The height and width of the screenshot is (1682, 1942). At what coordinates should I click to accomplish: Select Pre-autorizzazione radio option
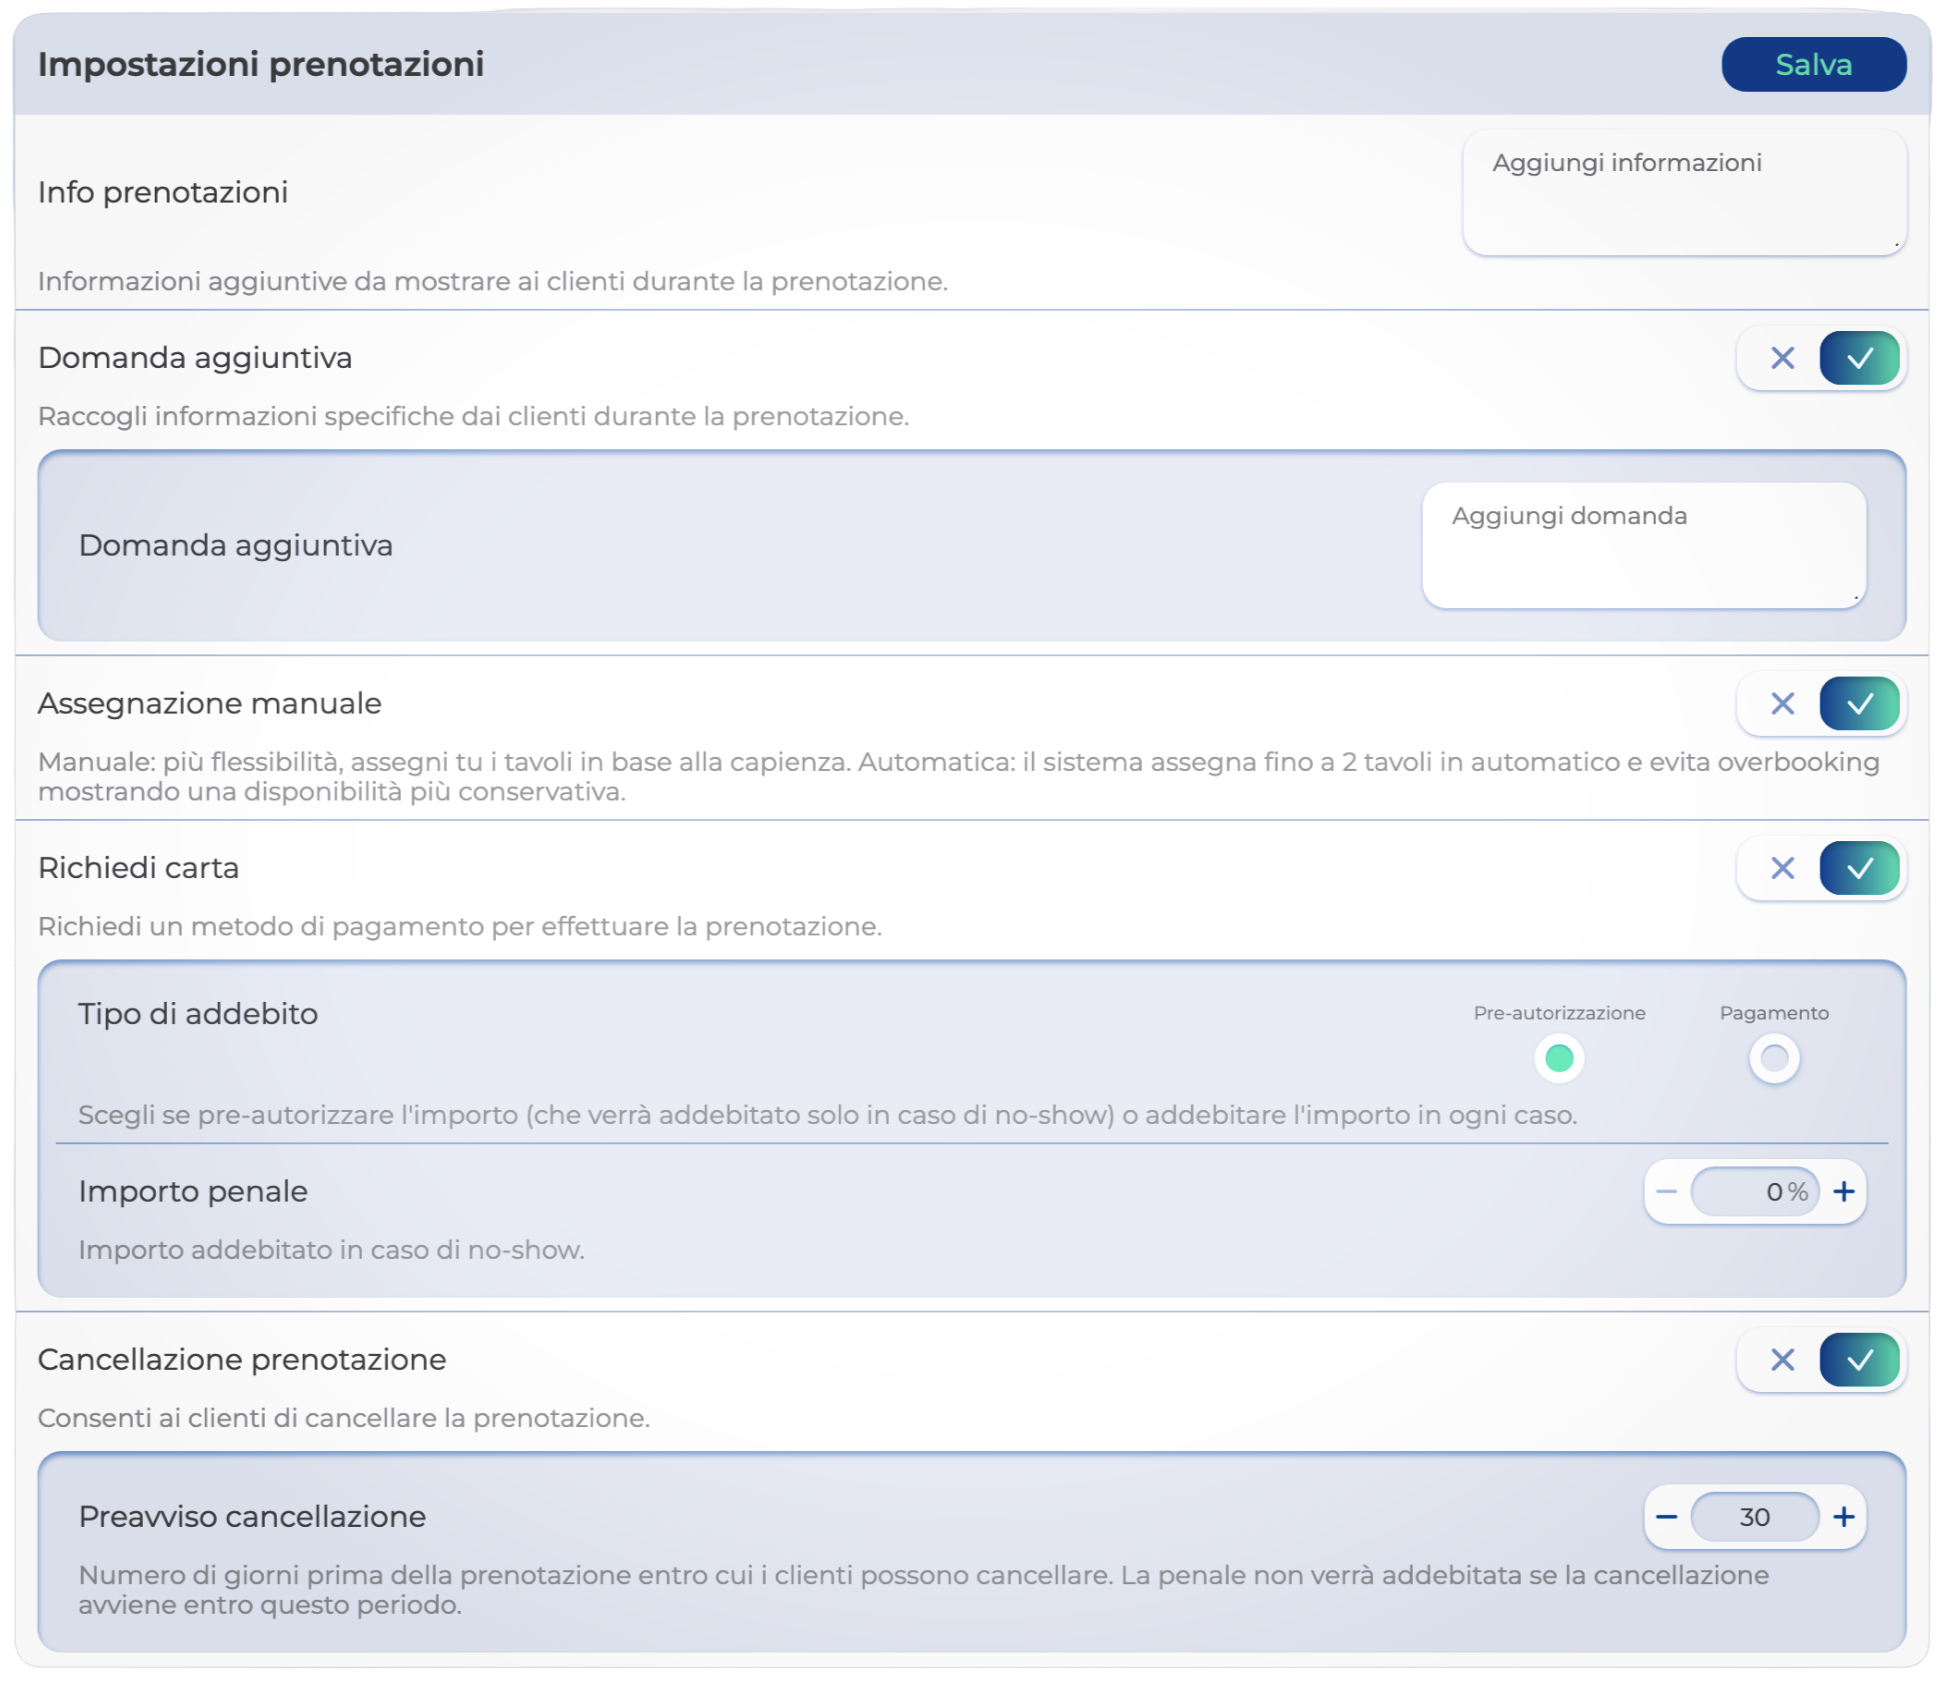(1558, 1058)
